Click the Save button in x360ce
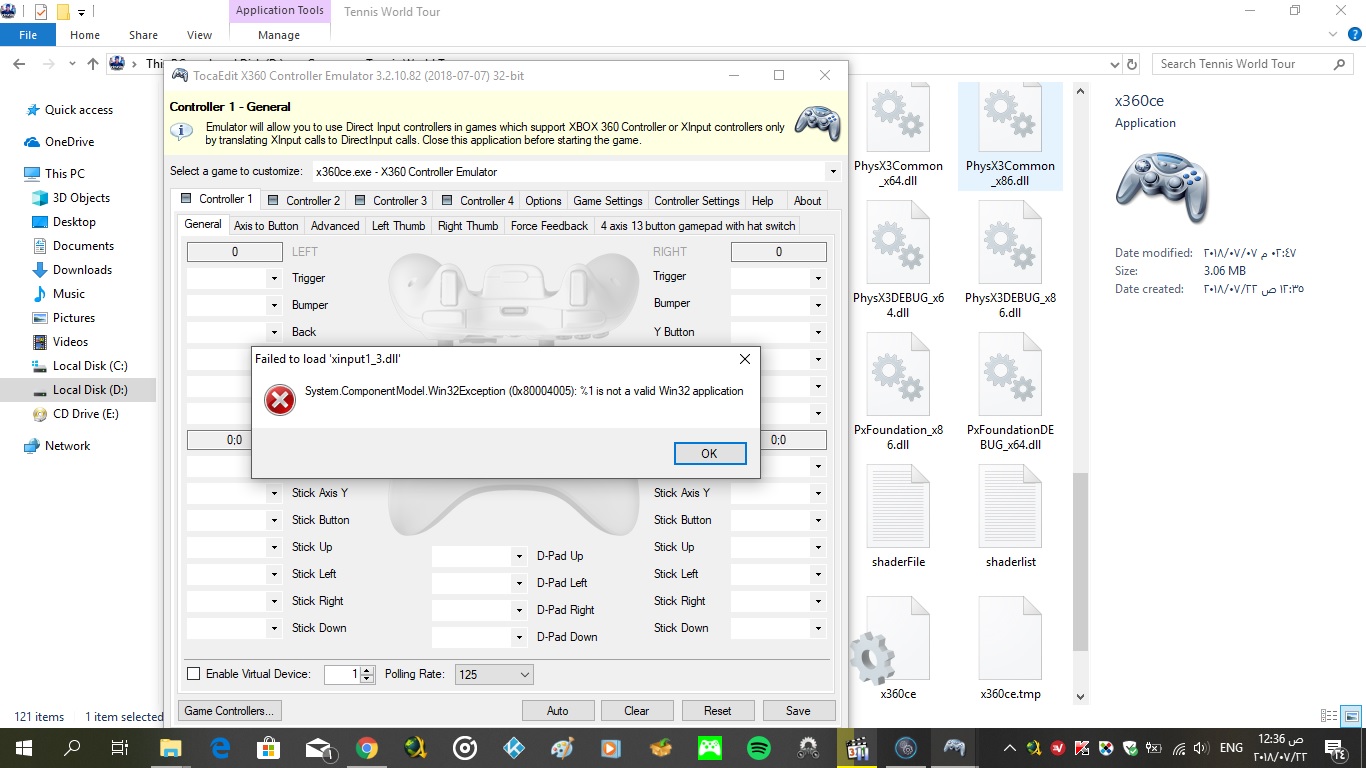Screen dimensions: 1366x768 798,710
